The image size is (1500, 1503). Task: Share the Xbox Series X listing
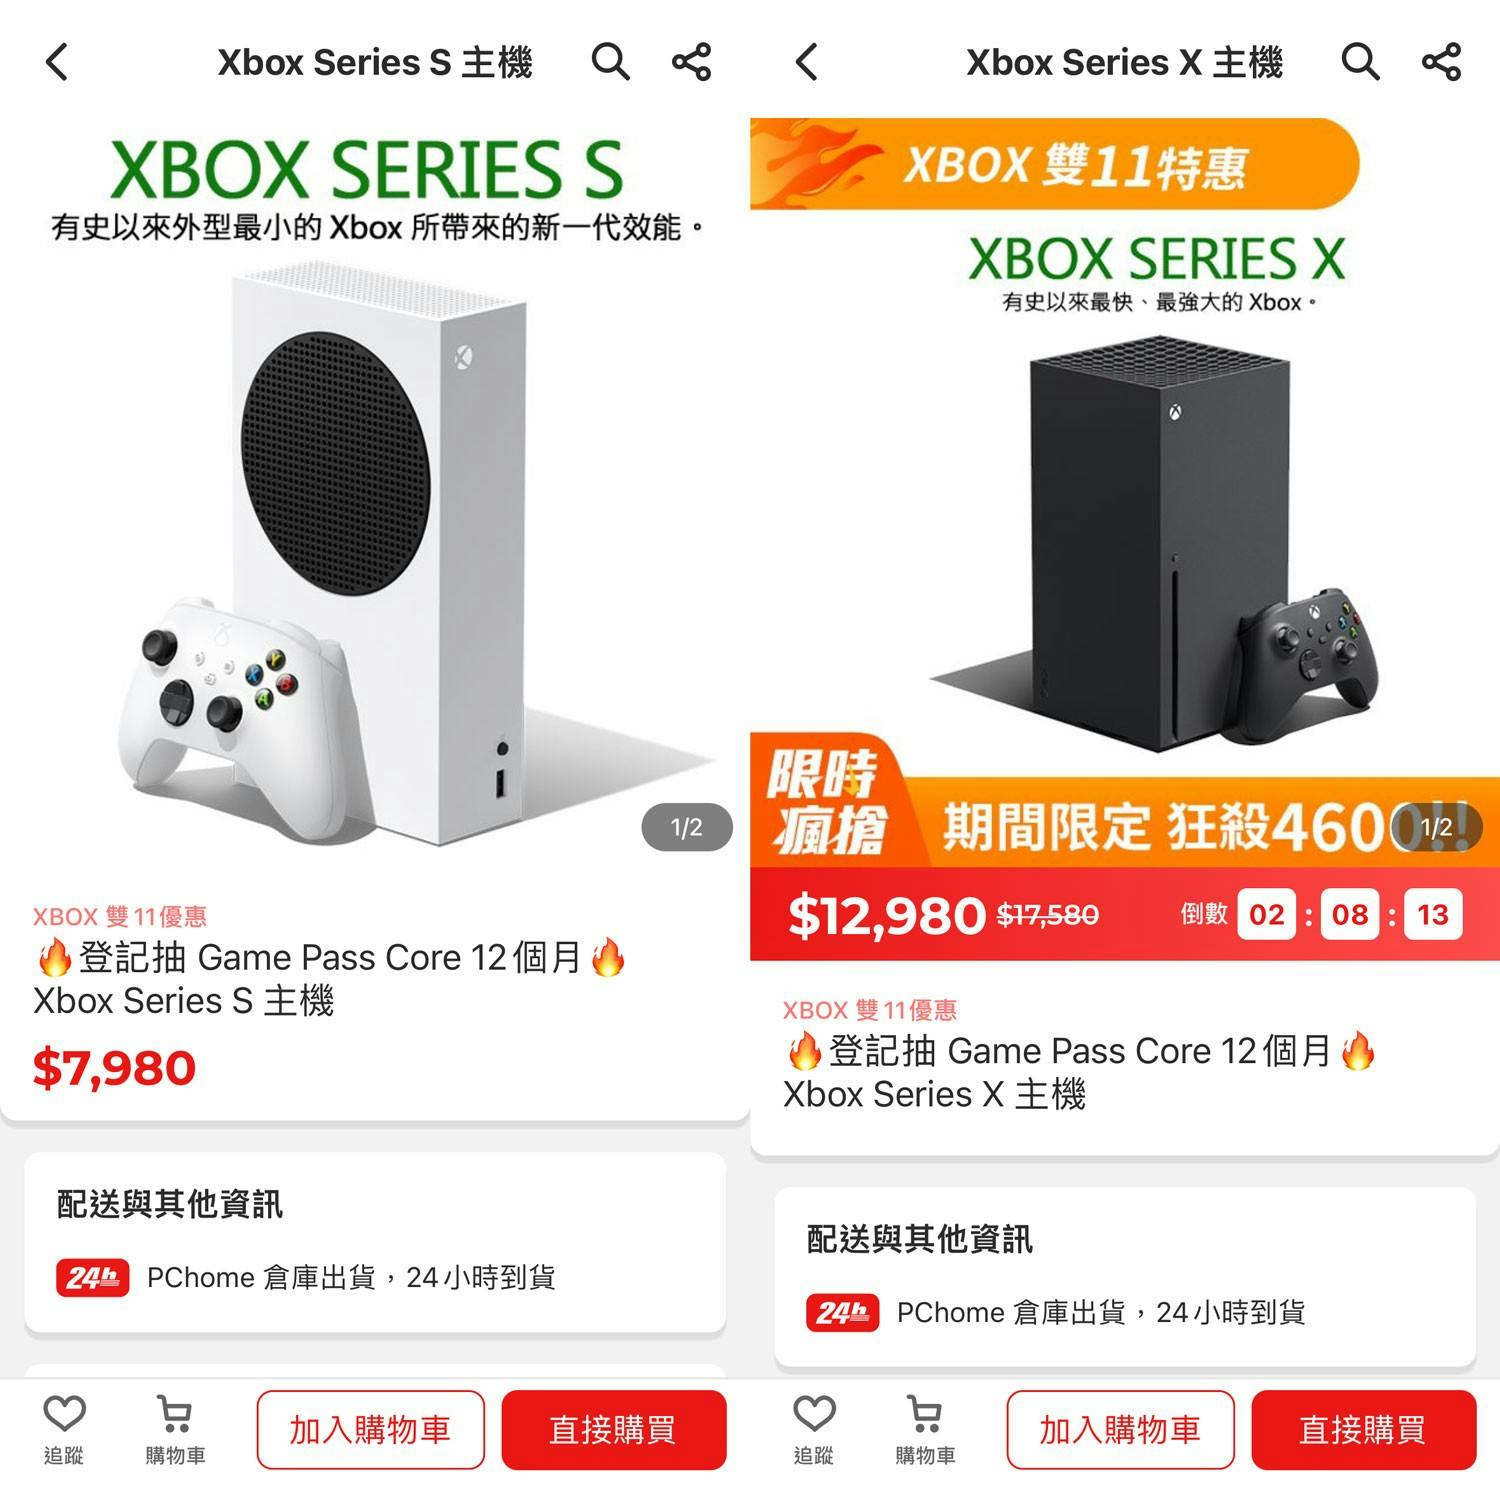tap(1441, 62)
